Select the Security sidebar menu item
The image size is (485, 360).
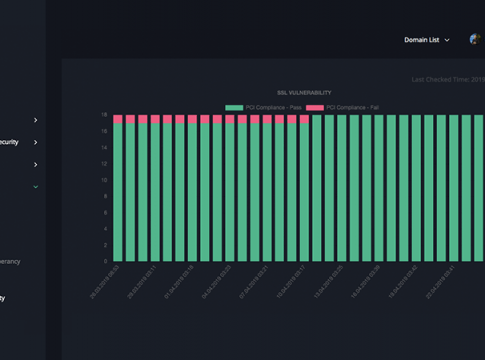point(9,142)
